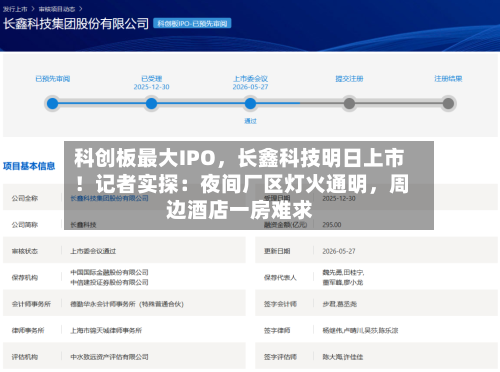Image resolution: width=500 pixels, height=372 pixels.
Task: Select the 已预先审阅 timeline node
Action: click(52, 104)
